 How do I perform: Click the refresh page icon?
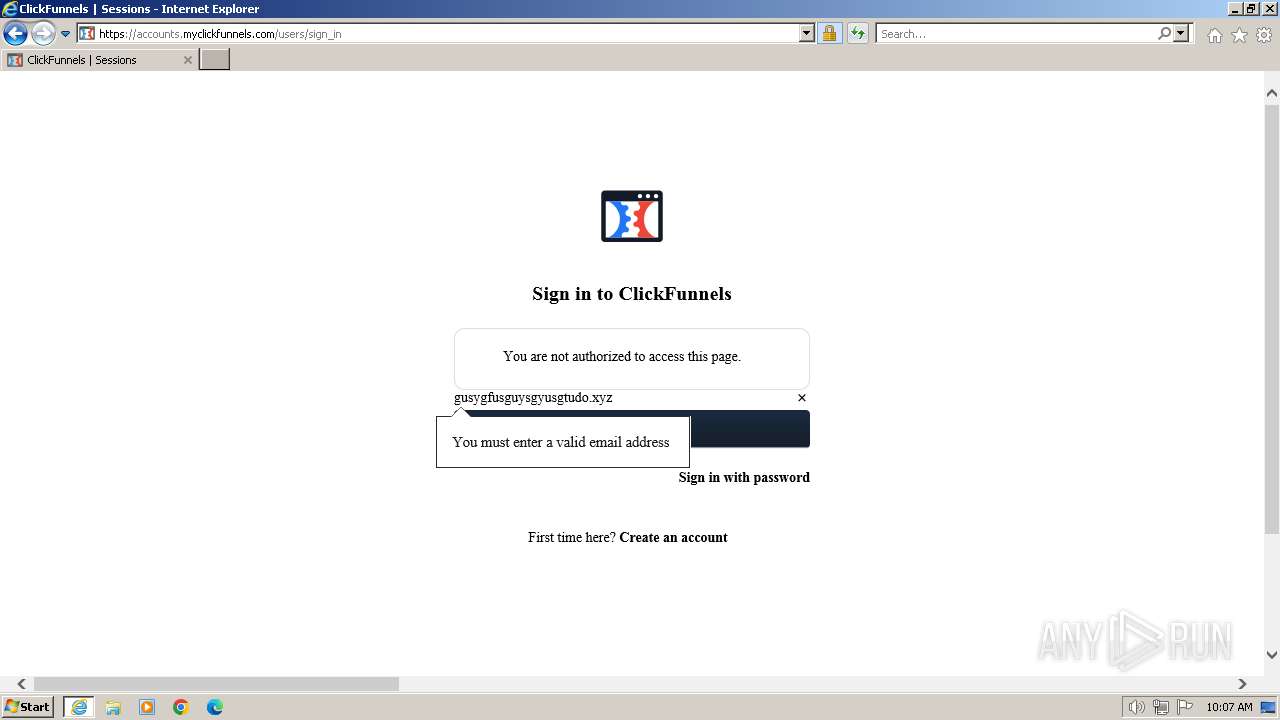[x=857, y=34]
